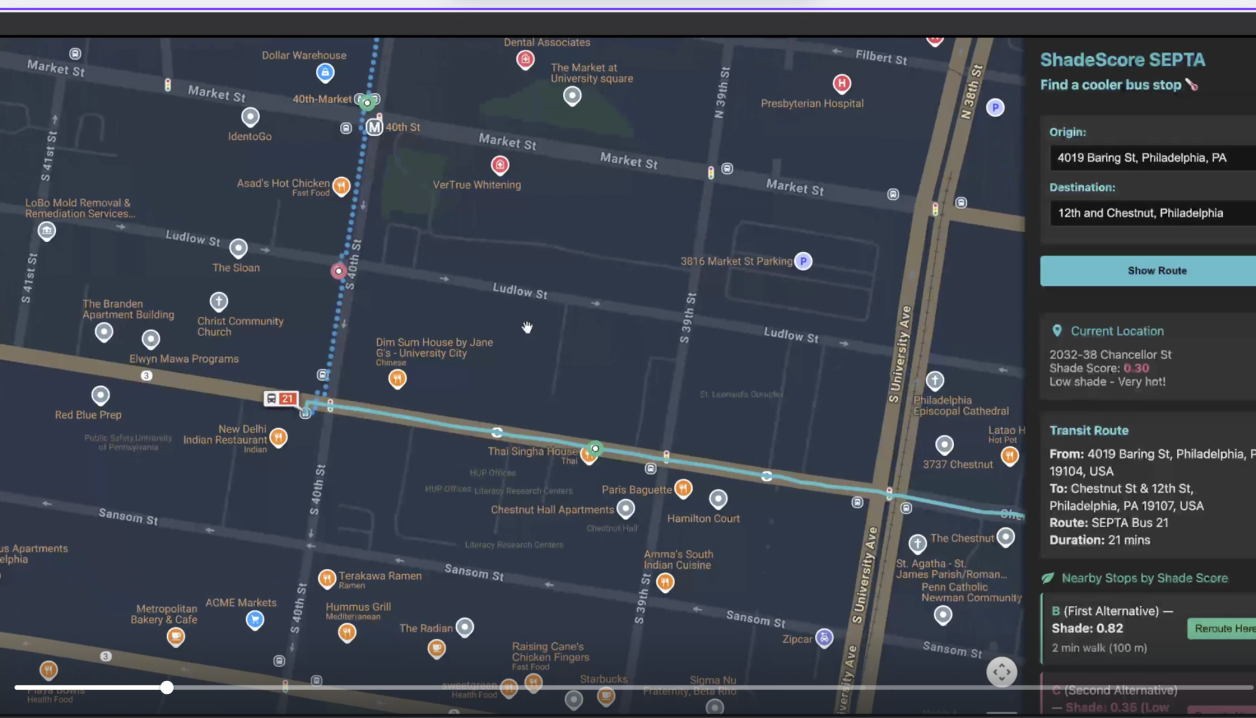Click the Nearby Stops by Shade Score heading

[x=1144, y=578]
